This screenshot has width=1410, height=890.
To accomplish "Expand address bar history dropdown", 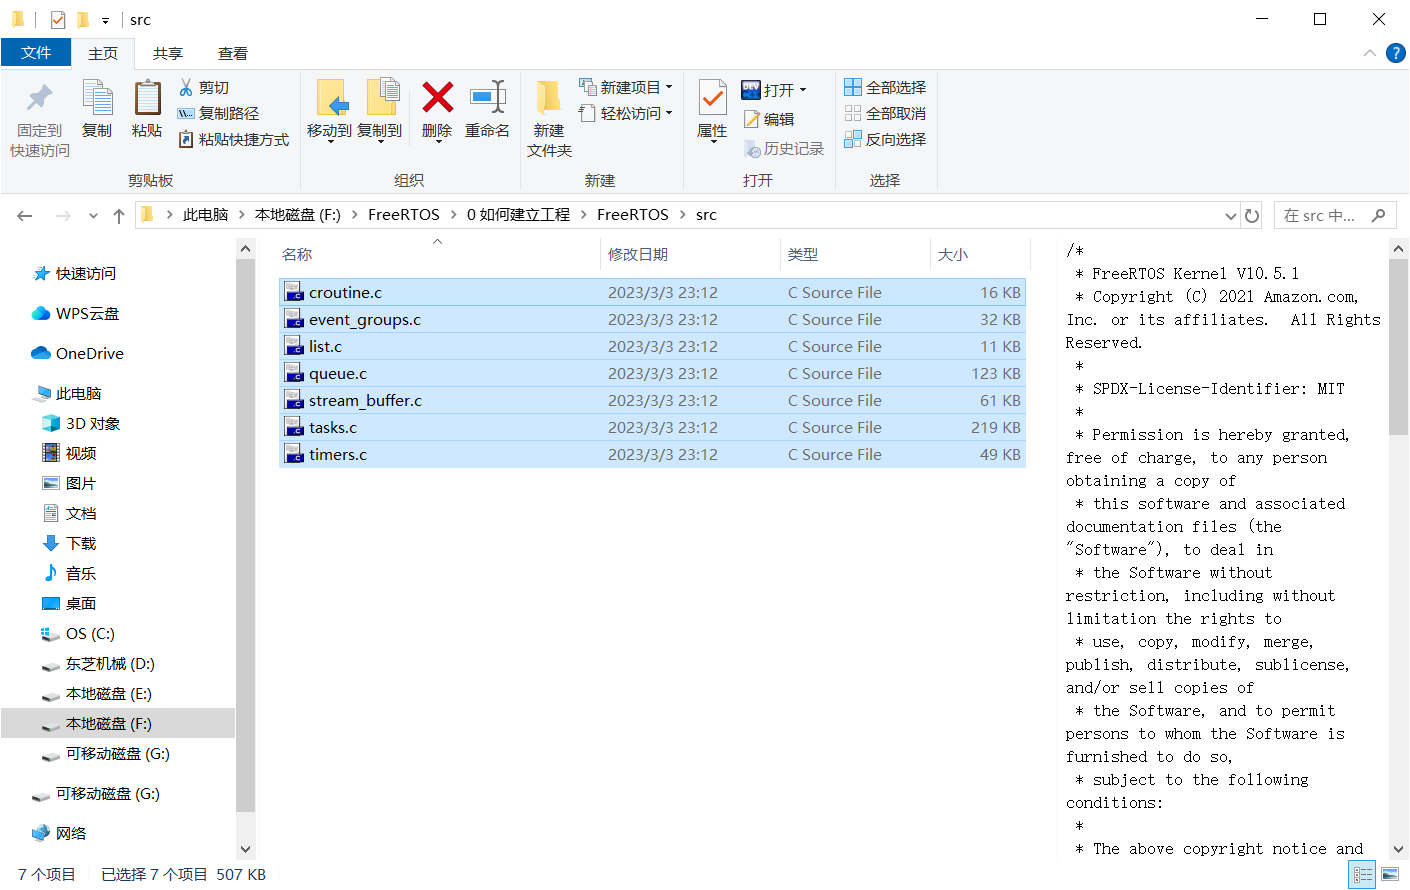I will [1231, 216].
